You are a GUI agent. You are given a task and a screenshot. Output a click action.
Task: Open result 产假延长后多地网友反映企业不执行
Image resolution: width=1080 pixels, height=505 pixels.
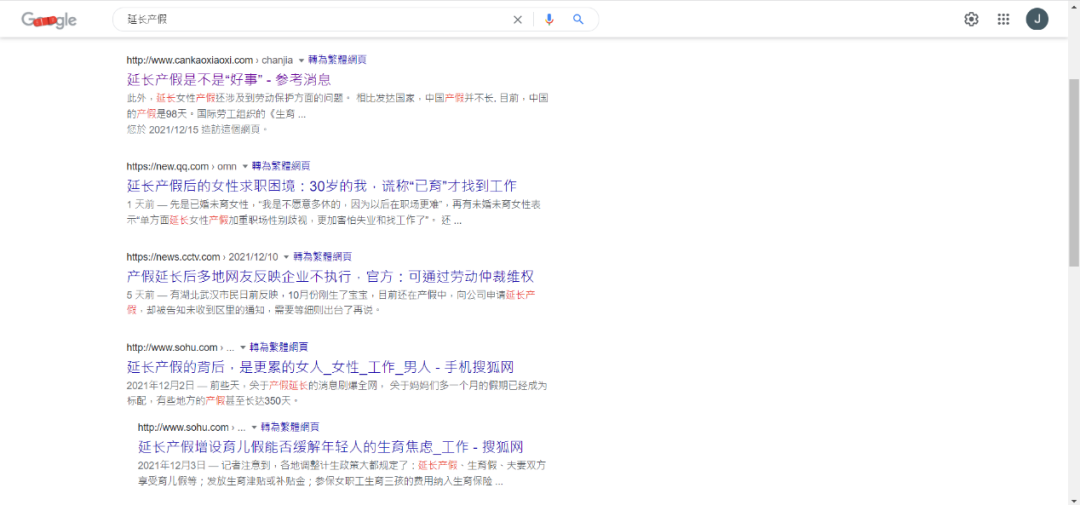point(331,277)
